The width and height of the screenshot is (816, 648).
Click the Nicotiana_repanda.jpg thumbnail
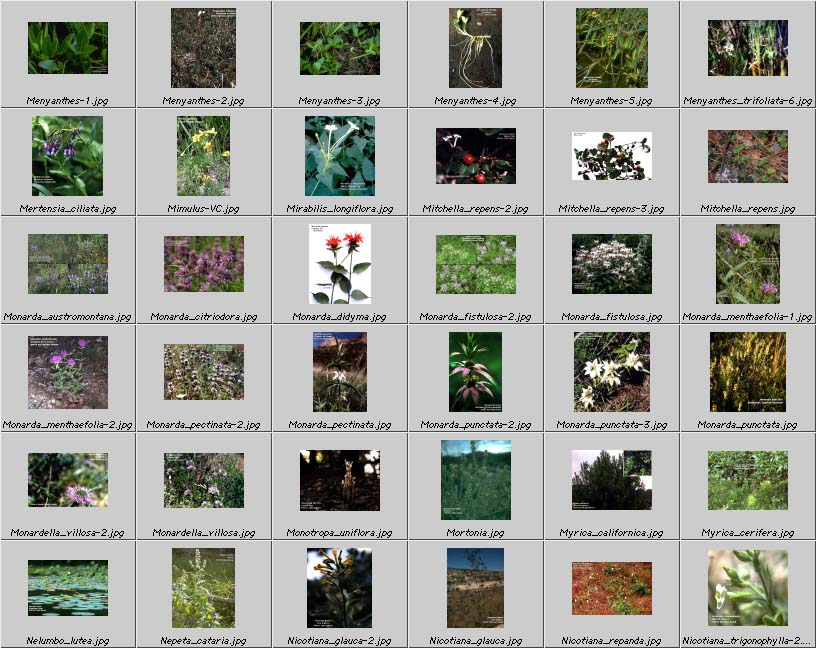611,587
